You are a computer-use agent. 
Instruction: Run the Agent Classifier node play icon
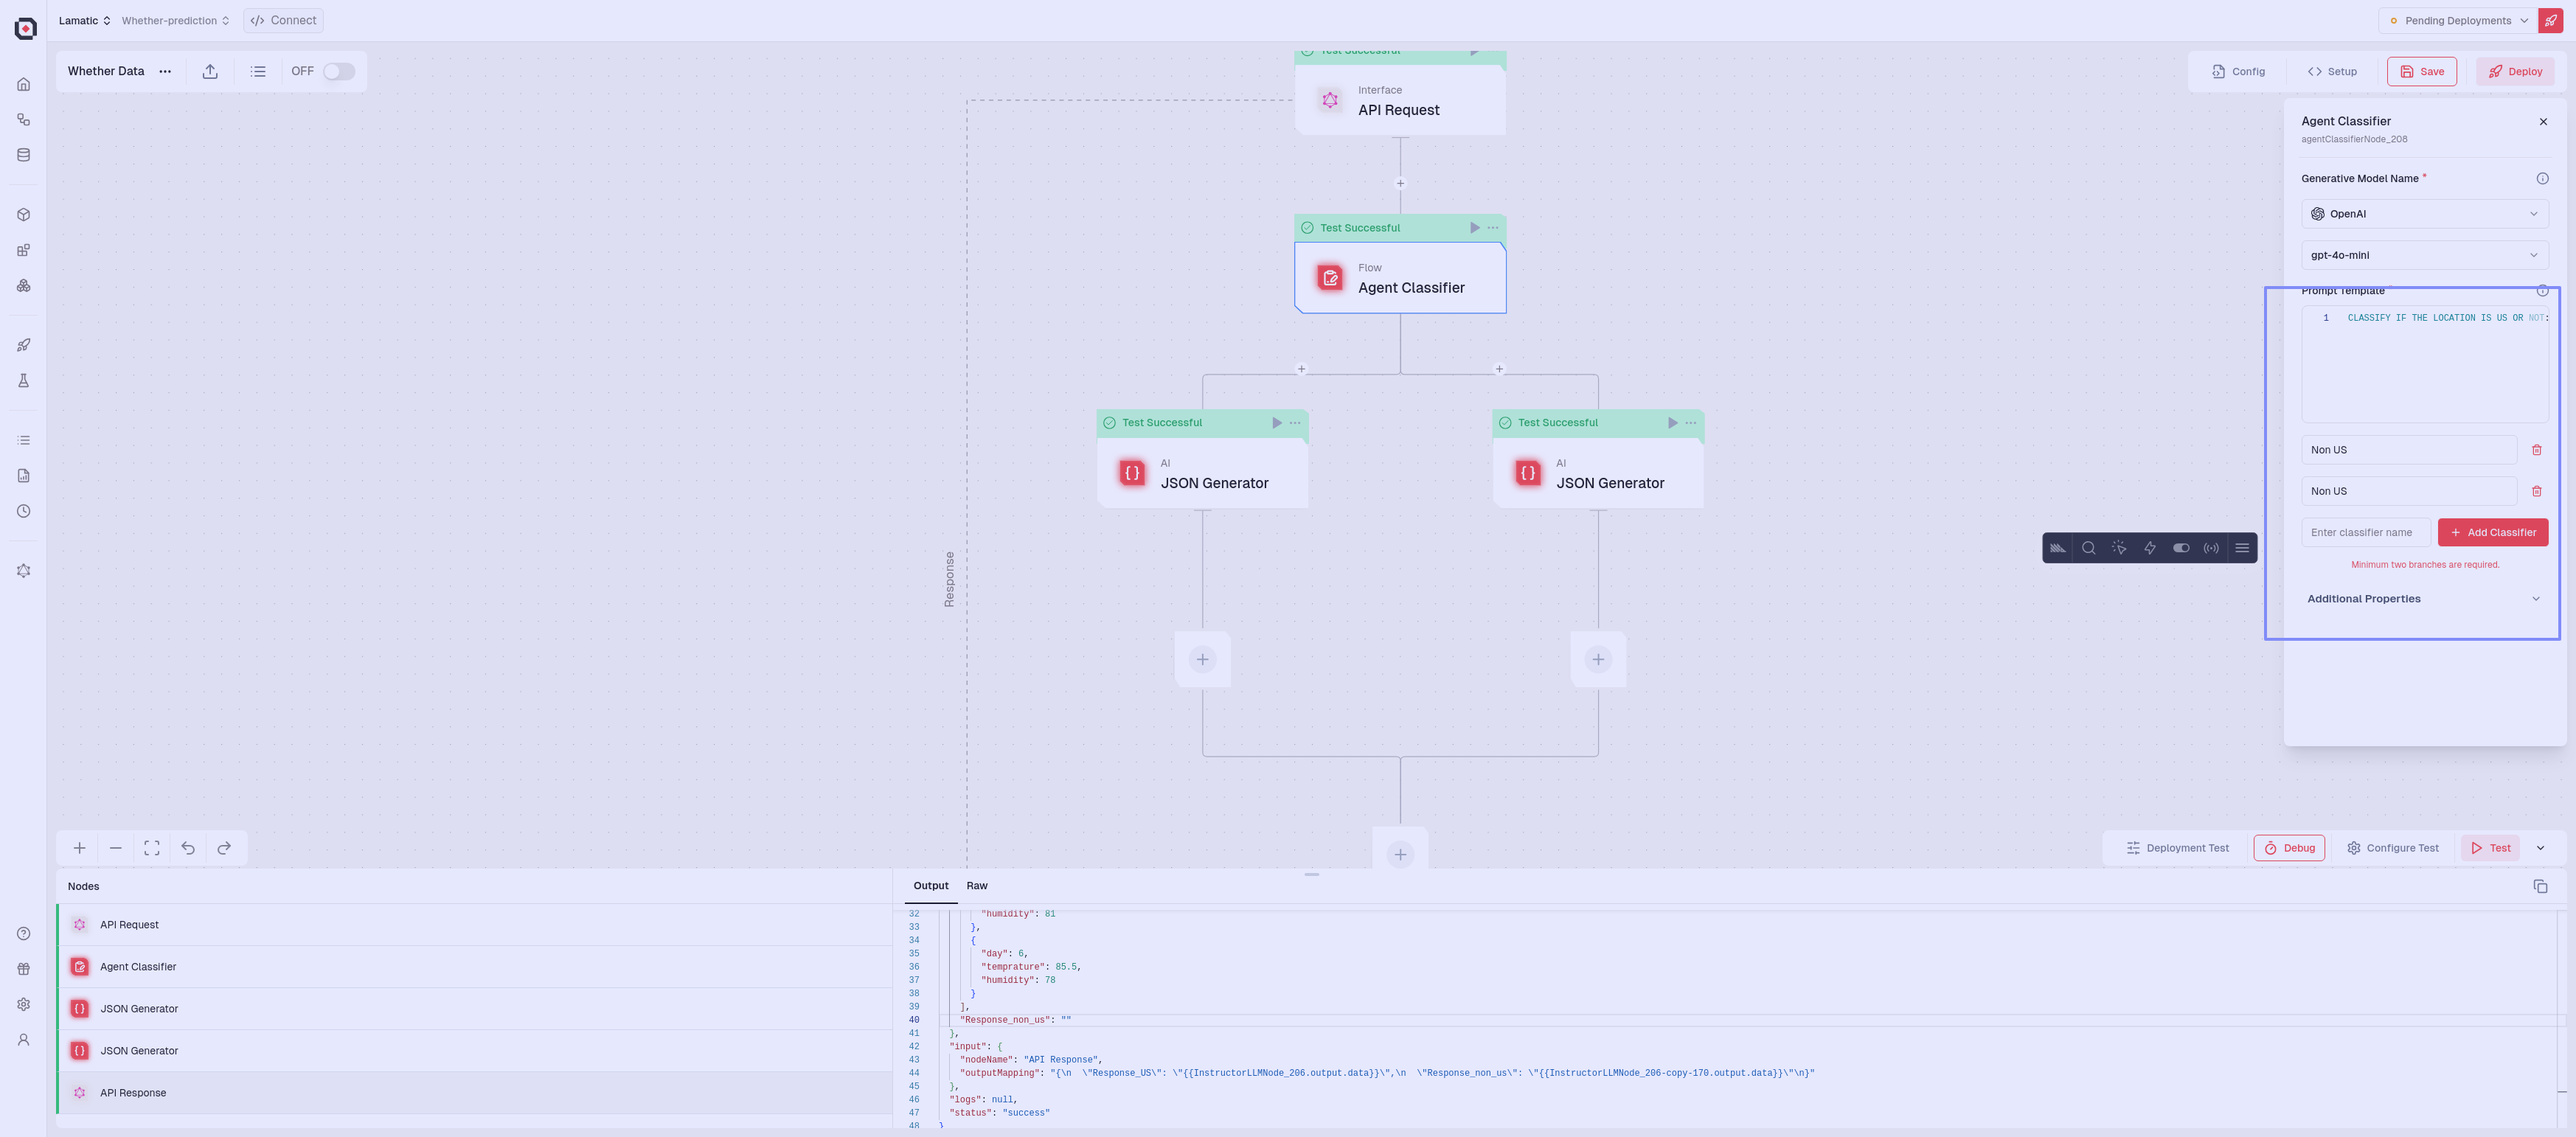(1474, 228)
